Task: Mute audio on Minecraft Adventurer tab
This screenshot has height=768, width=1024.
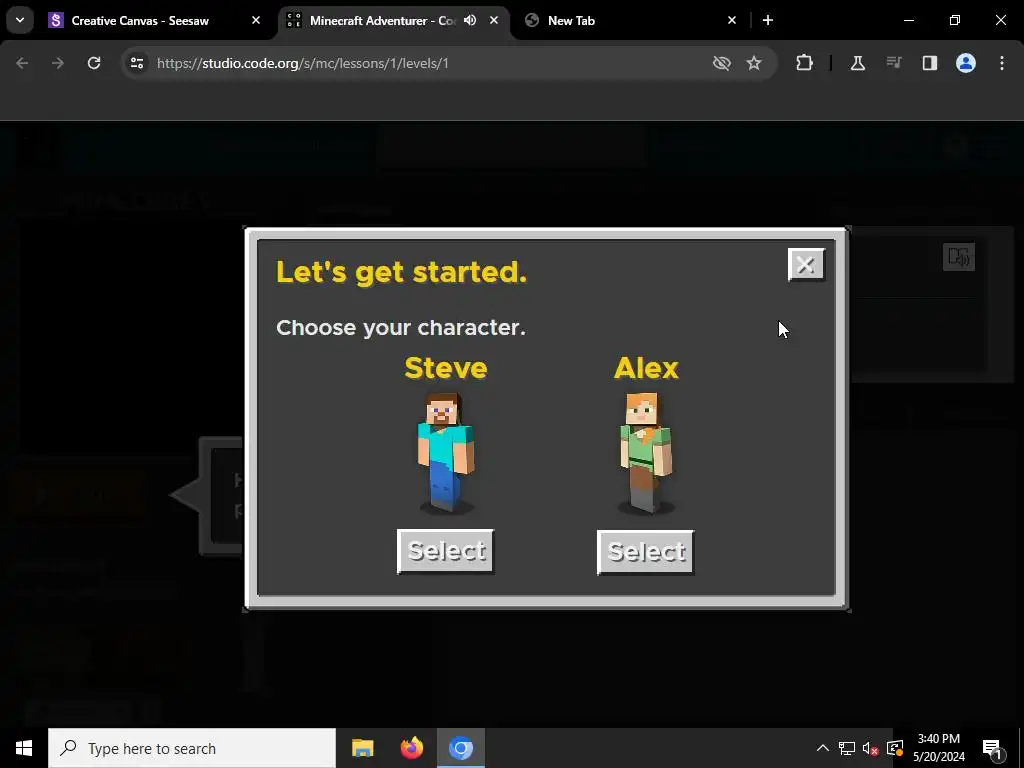Action: [470, 20]
